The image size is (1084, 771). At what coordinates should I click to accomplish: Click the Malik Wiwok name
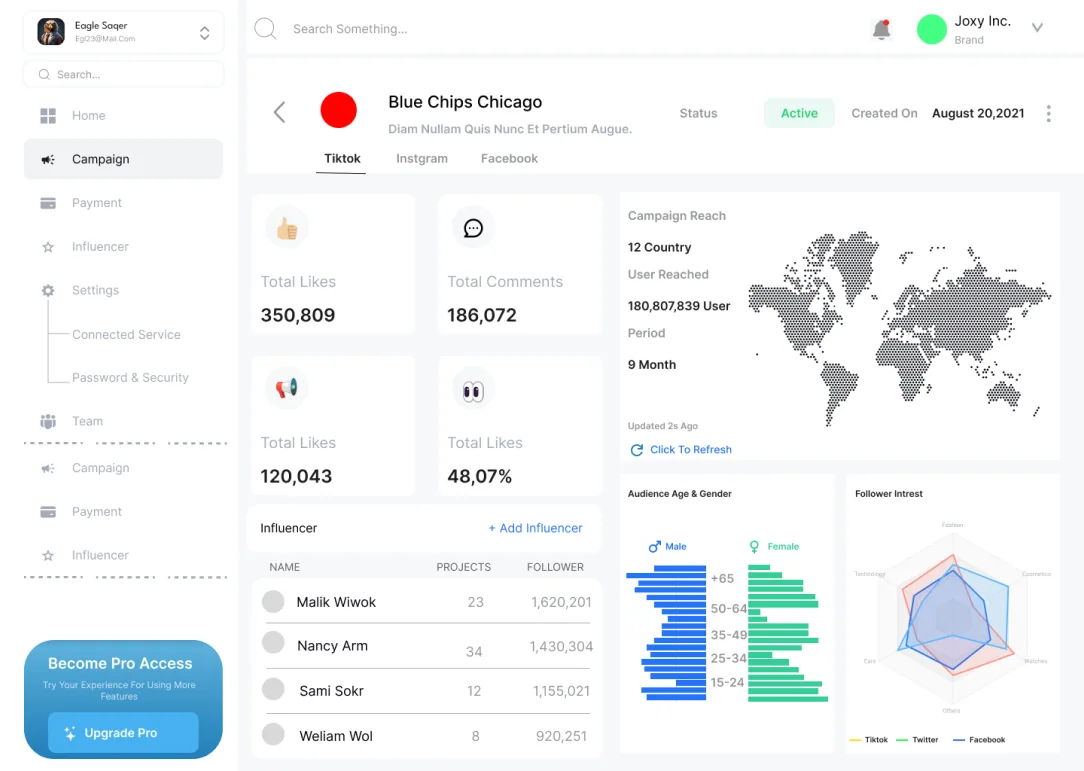[336, 602]
